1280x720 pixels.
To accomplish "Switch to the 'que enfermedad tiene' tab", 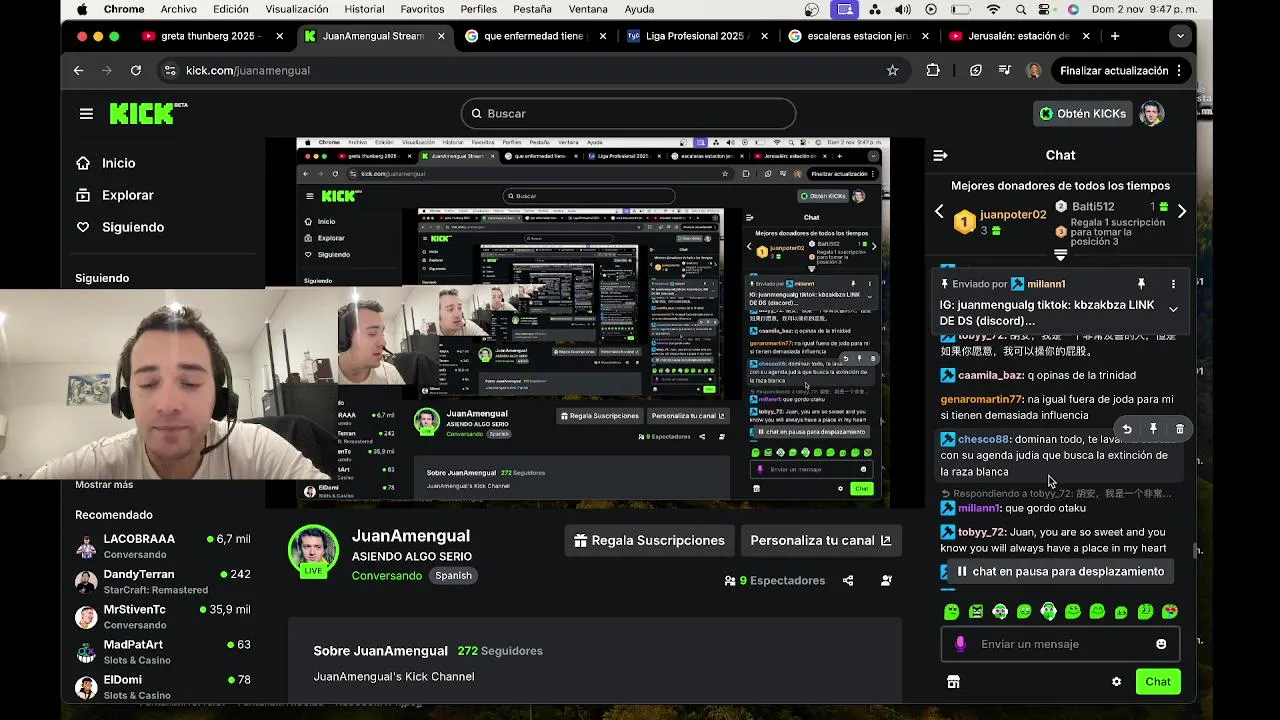I will 534,36.
